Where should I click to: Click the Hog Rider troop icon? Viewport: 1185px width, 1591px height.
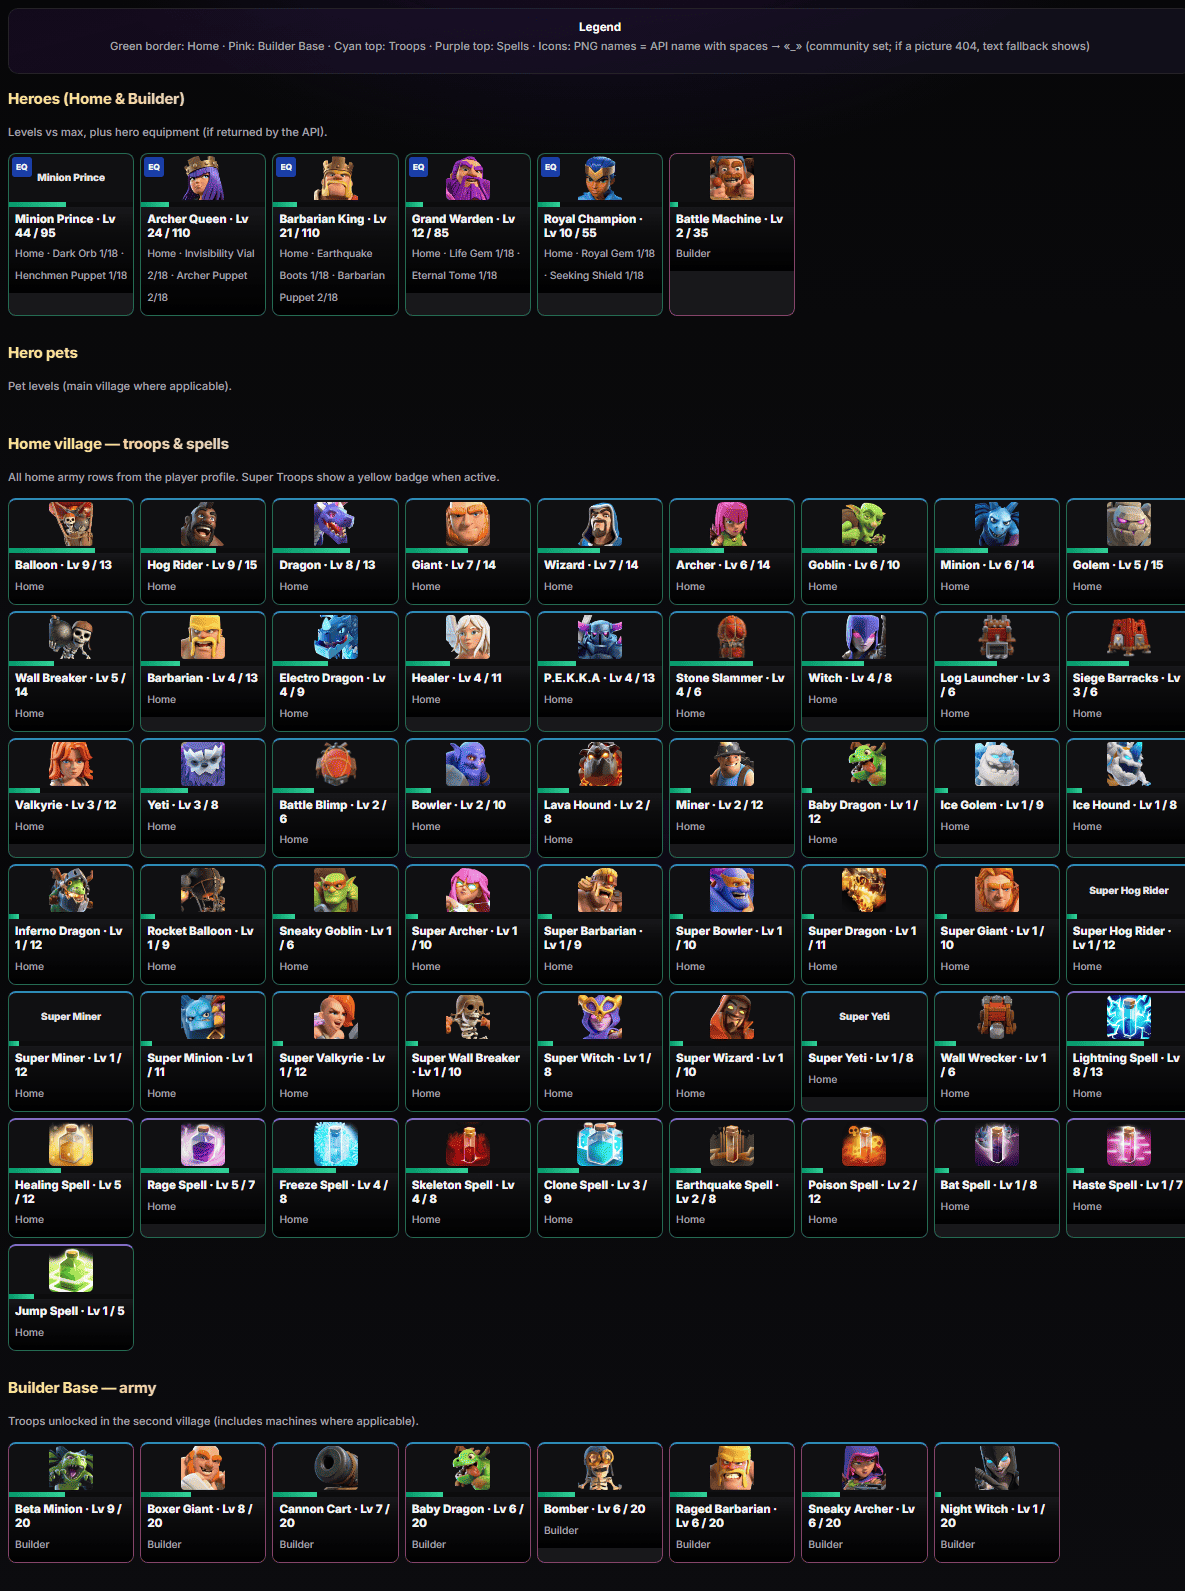point(203,524)
